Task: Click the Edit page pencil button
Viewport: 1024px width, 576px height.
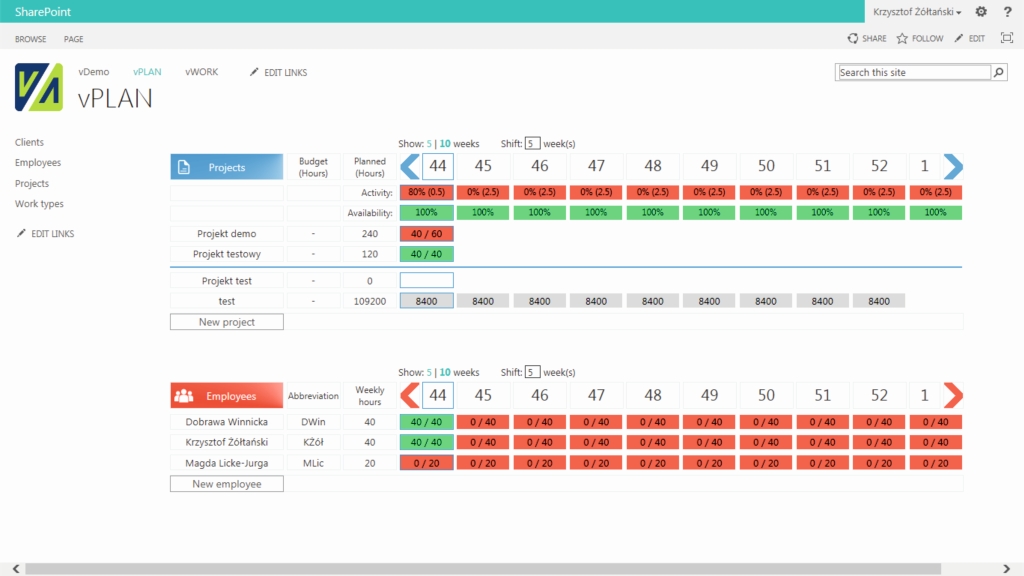Action: pyautogui.click(x=969, y=39)
